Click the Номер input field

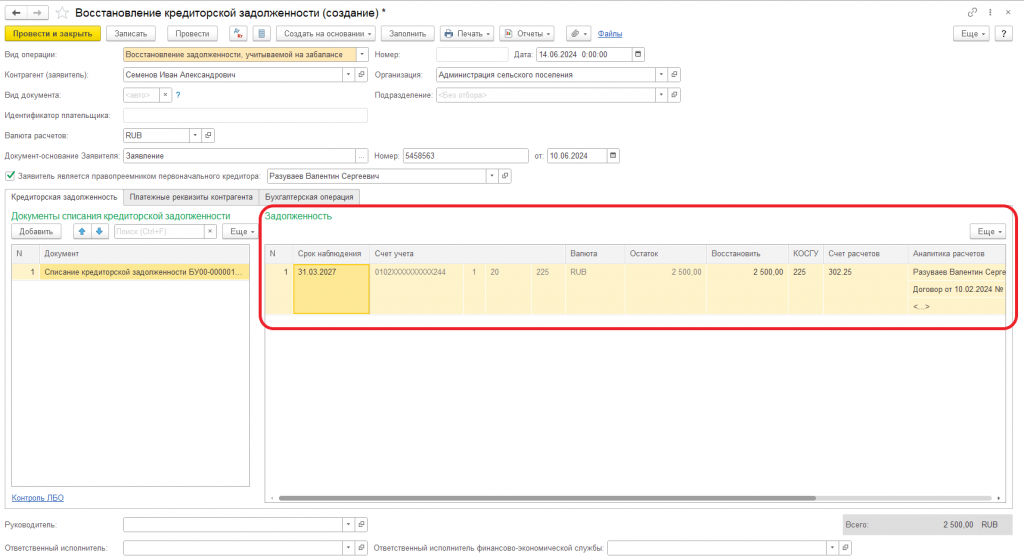coord(472,54)
